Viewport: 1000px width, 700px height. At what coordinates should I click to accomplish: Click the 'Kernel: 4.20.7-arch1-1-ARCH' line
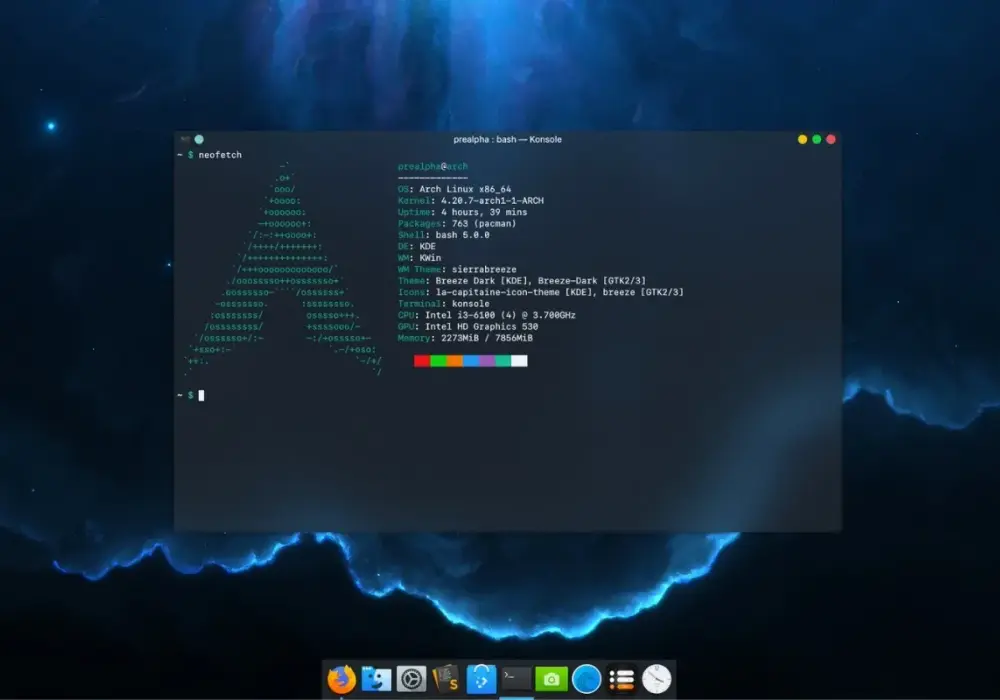[471, 201]
